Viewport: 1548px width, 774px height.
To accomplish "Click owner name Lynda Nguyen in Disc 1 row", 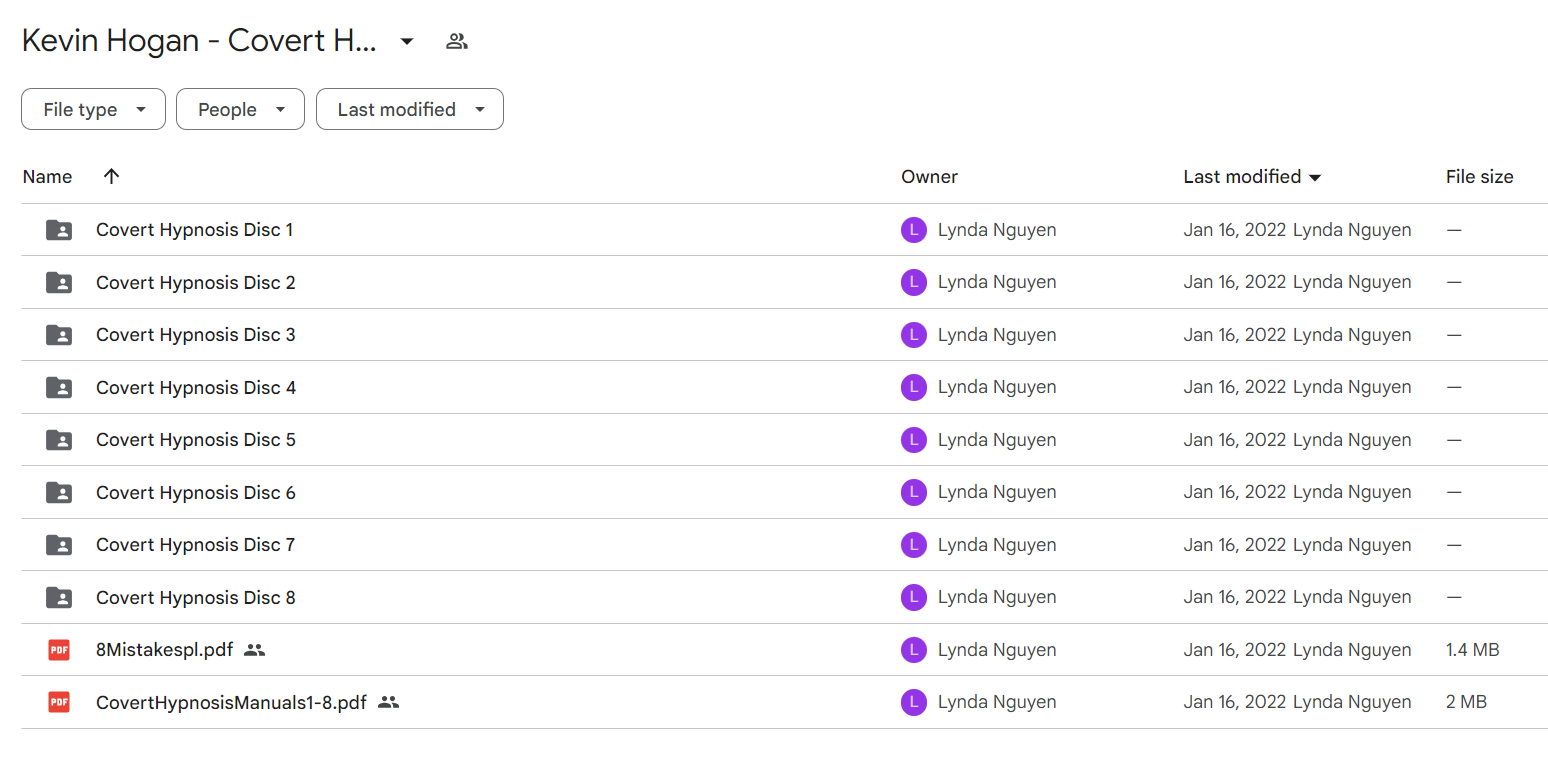I will (997, 230).
